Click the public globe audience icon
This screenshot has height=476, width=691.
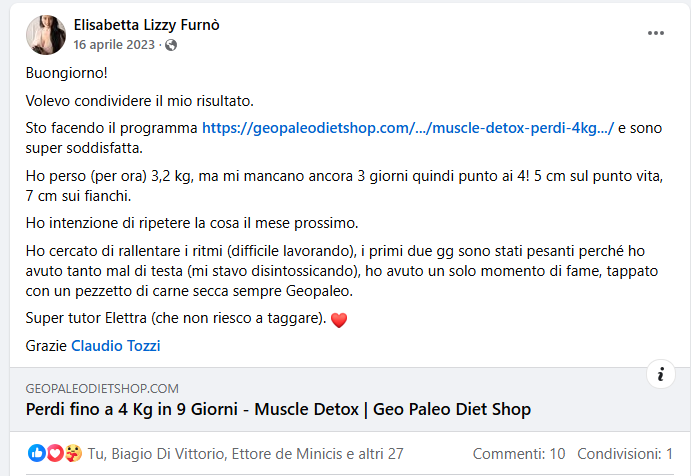click(171, 45)
